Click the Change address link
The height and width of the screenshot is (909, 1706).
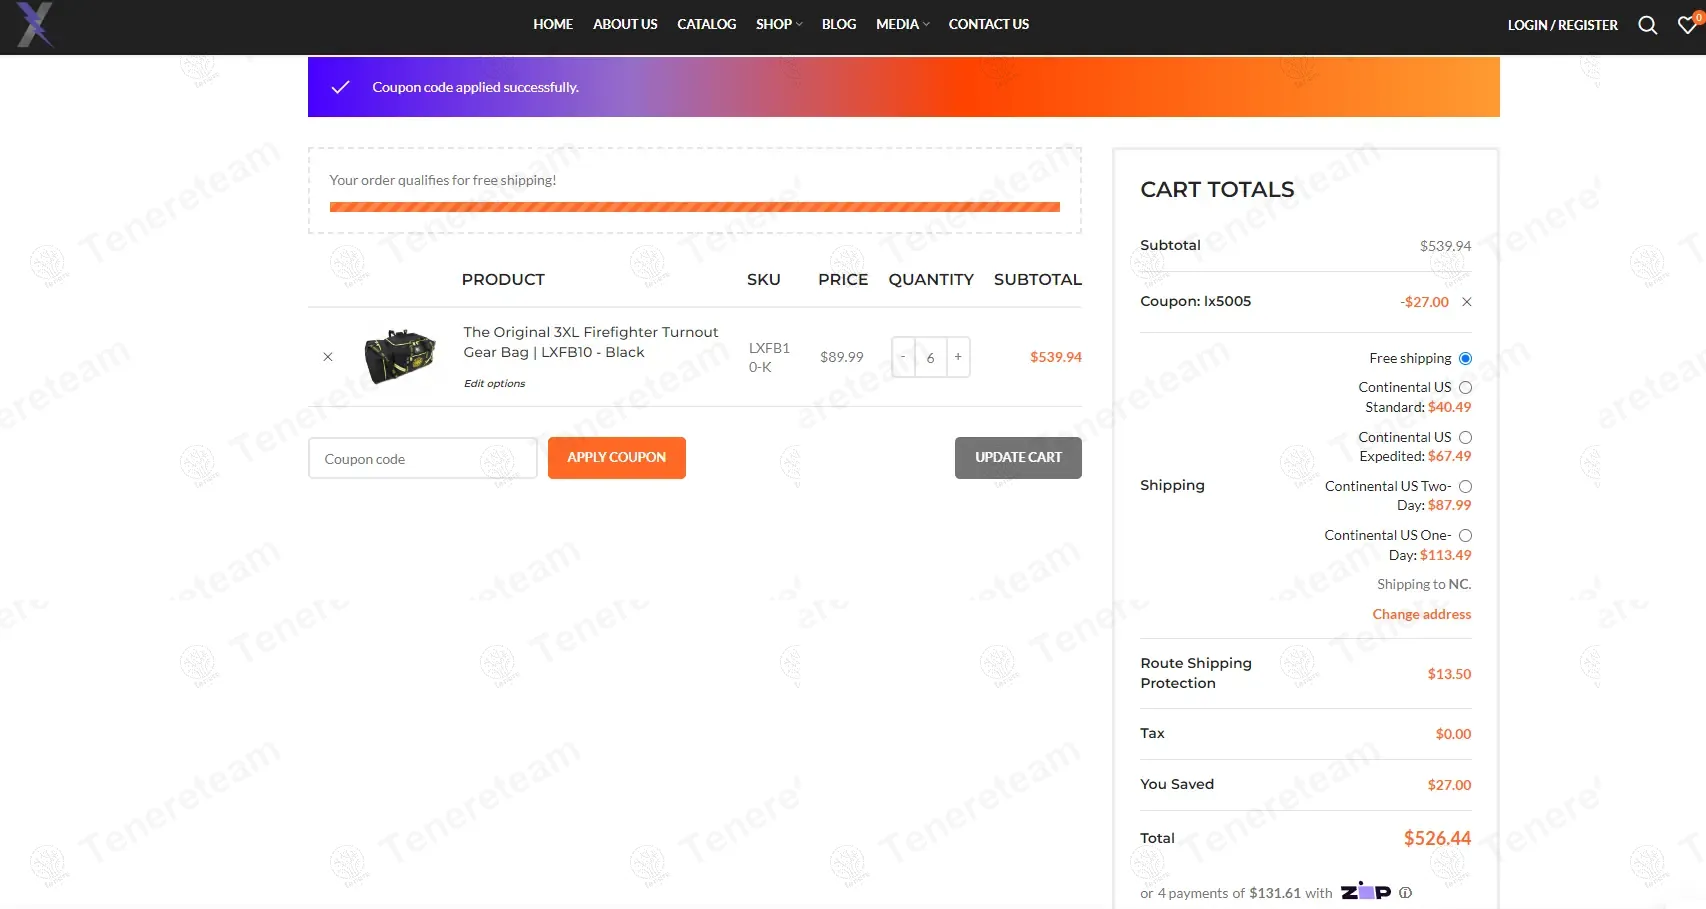pyautogui.click(x=1421, y=614)
